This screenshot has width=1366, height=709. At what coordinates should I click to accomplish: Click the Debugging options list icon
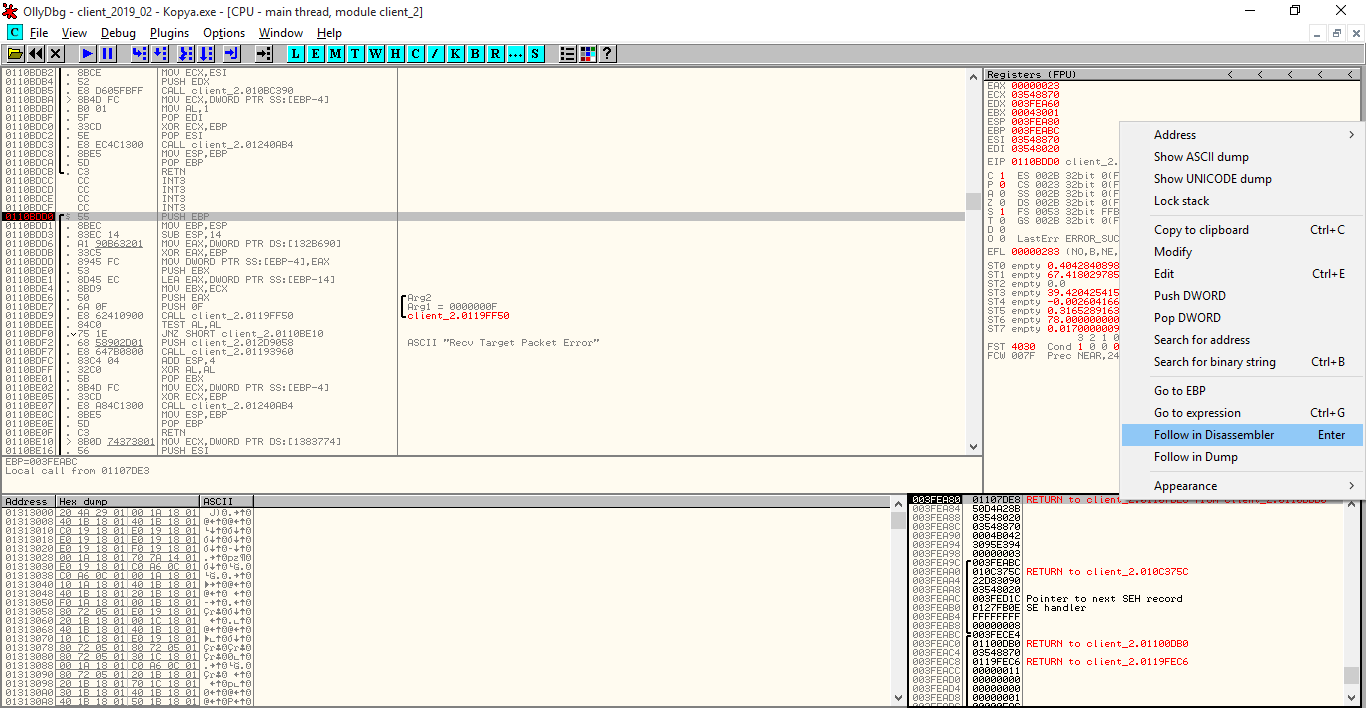[568, 53]
